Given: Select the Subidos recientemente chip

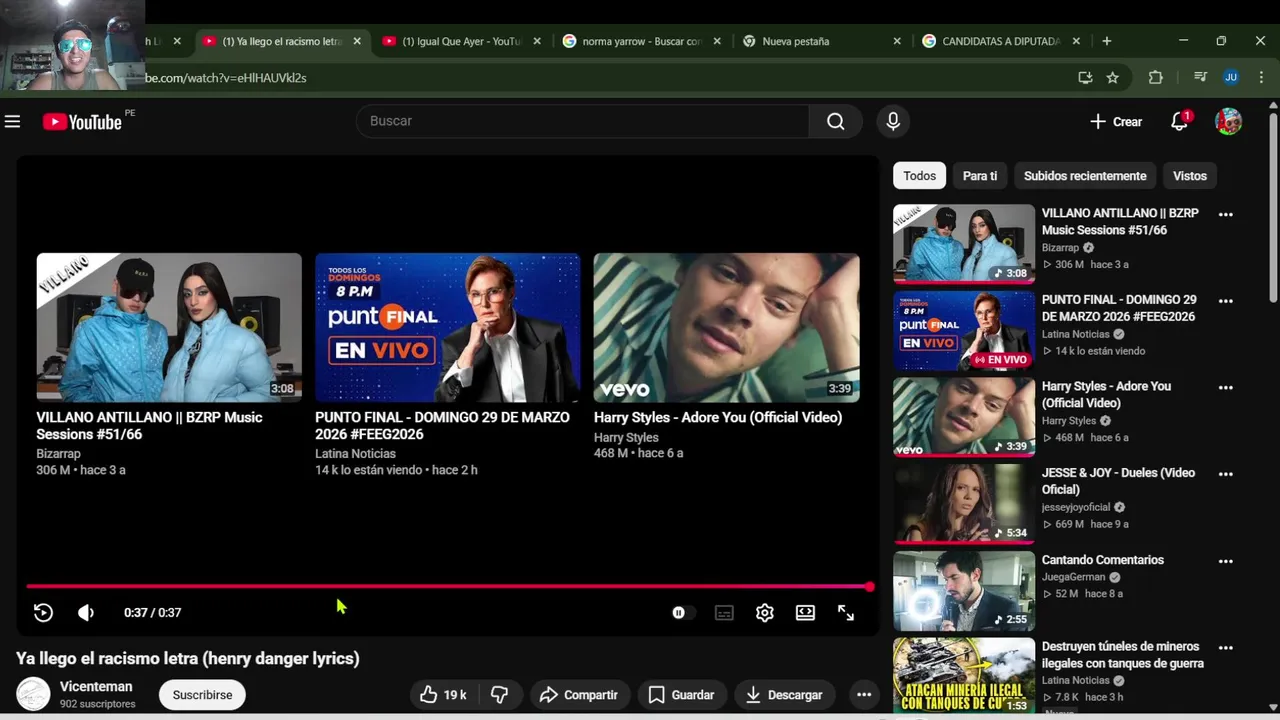Looking at the screenshot, I should (x=1085, y=176).
